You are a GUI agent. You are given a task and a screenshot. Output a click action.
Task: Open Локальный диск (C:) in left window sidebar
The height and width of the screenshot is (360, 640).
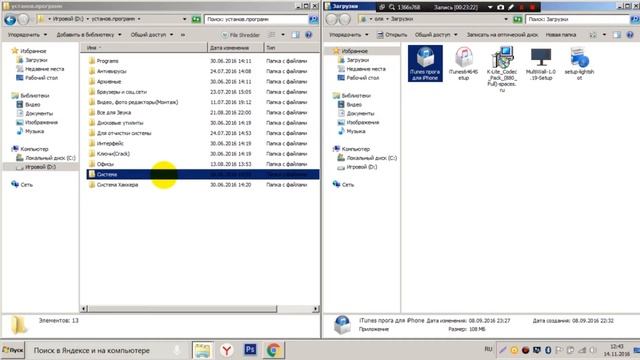coord(50,158)
